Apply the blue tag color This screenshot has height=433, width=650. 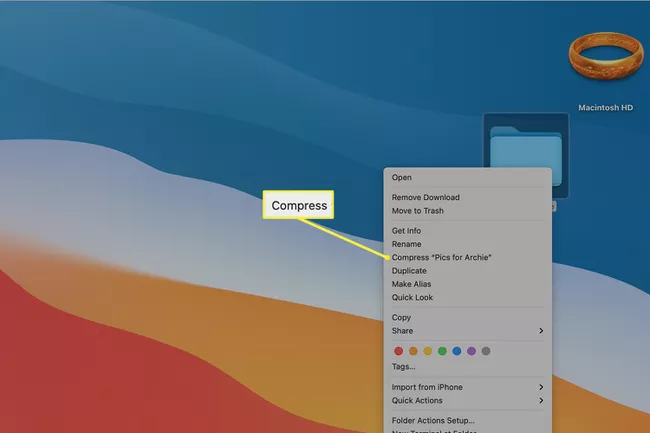click(x=457, y=351)
